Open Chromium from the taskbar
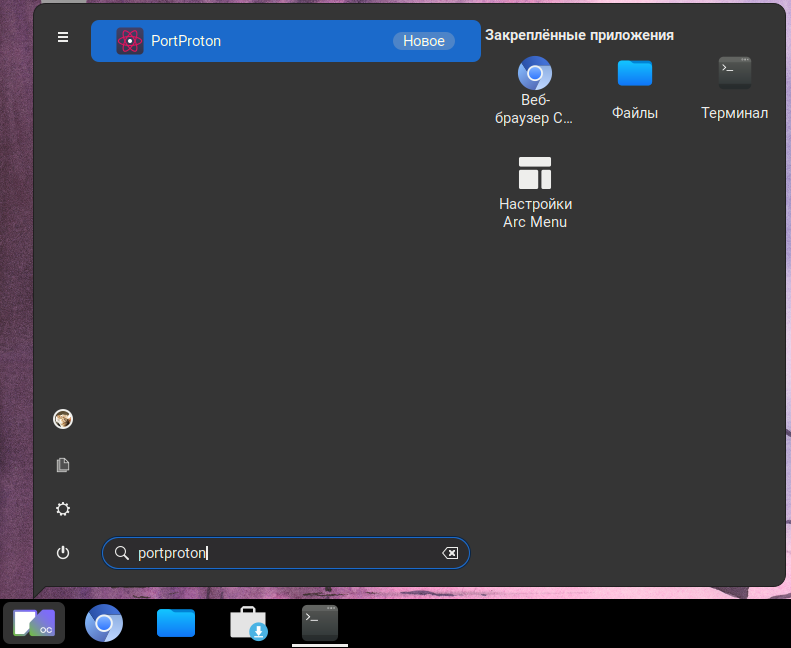 point(104,623)
